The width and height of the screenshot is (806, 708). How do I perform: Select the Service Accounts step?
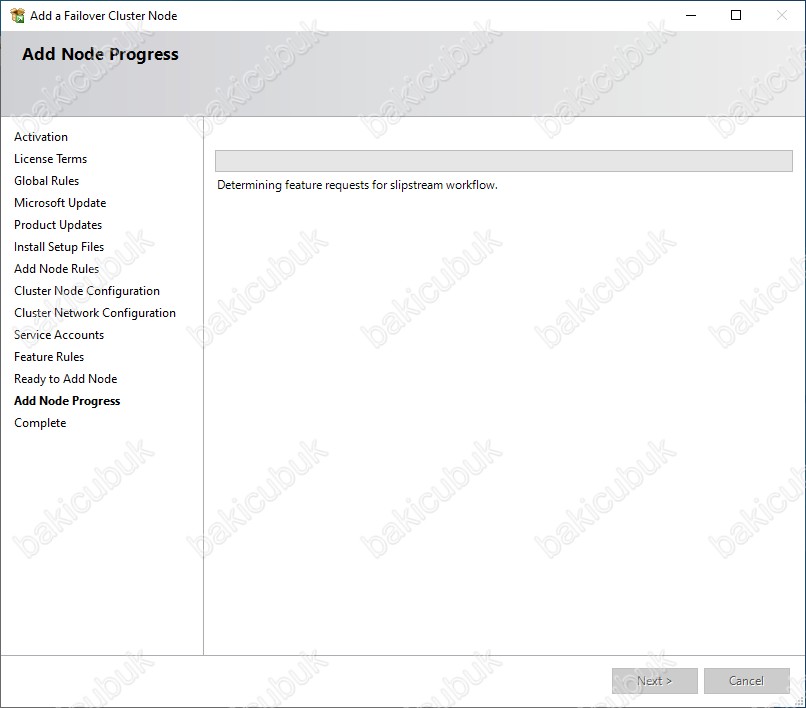tap(59, 335)
